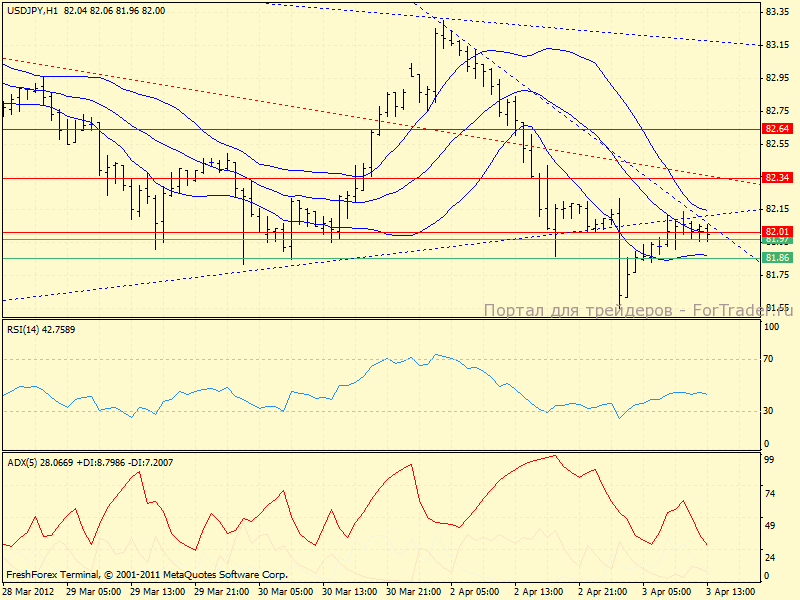The image size is (800, 600).
Task: Click the 24 value on ADX scale
Action: click(770, 556)
